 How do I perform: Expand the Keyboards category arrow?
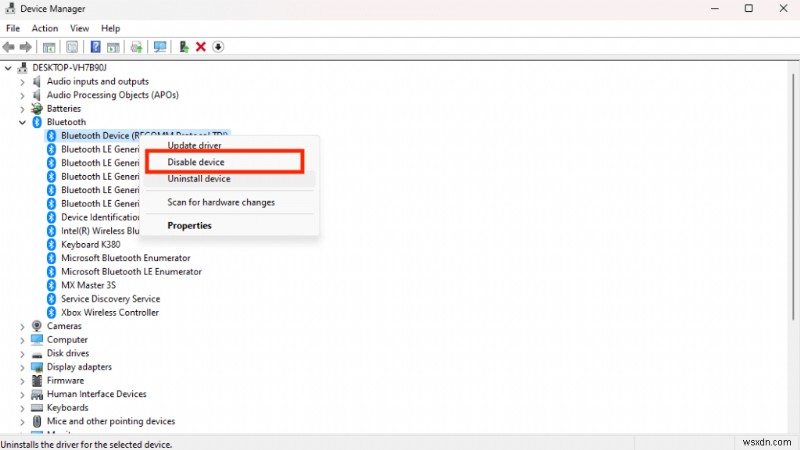click(22, 408)
